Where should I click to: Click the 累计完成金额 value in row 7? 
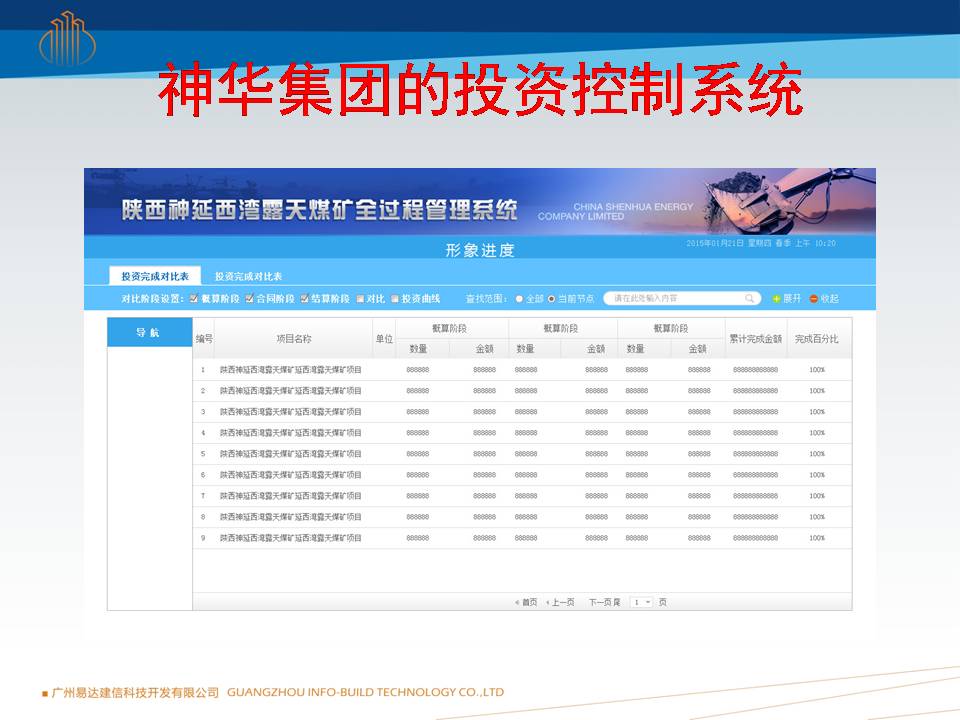coord(756,496)
